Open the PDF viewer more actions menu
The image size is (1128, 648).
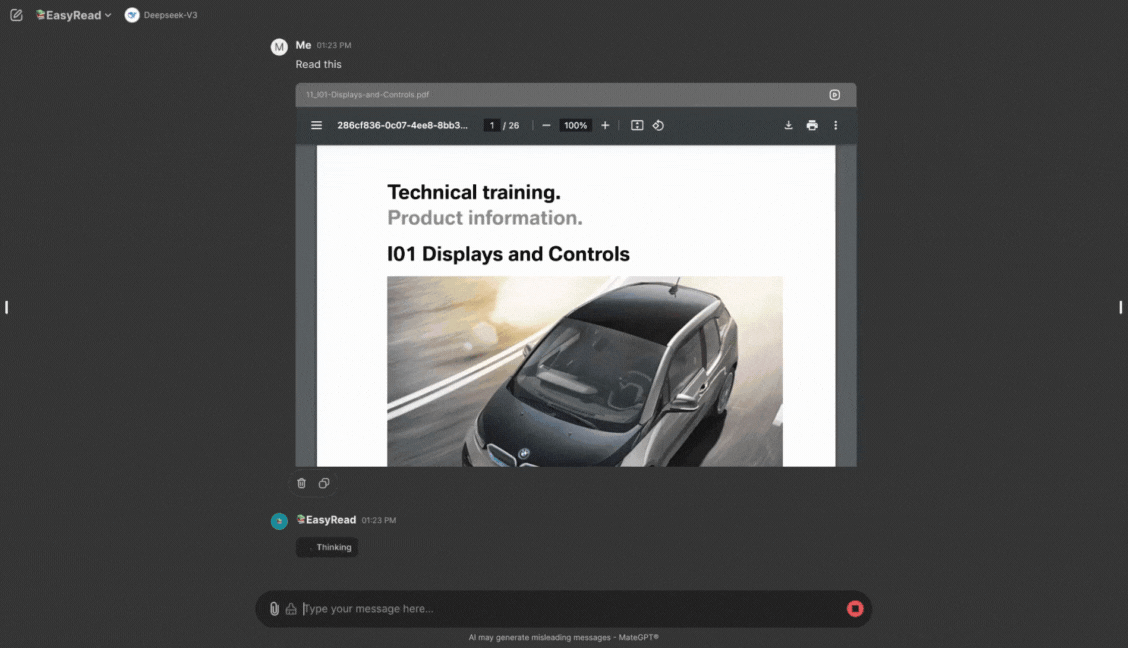pos(835,125)
